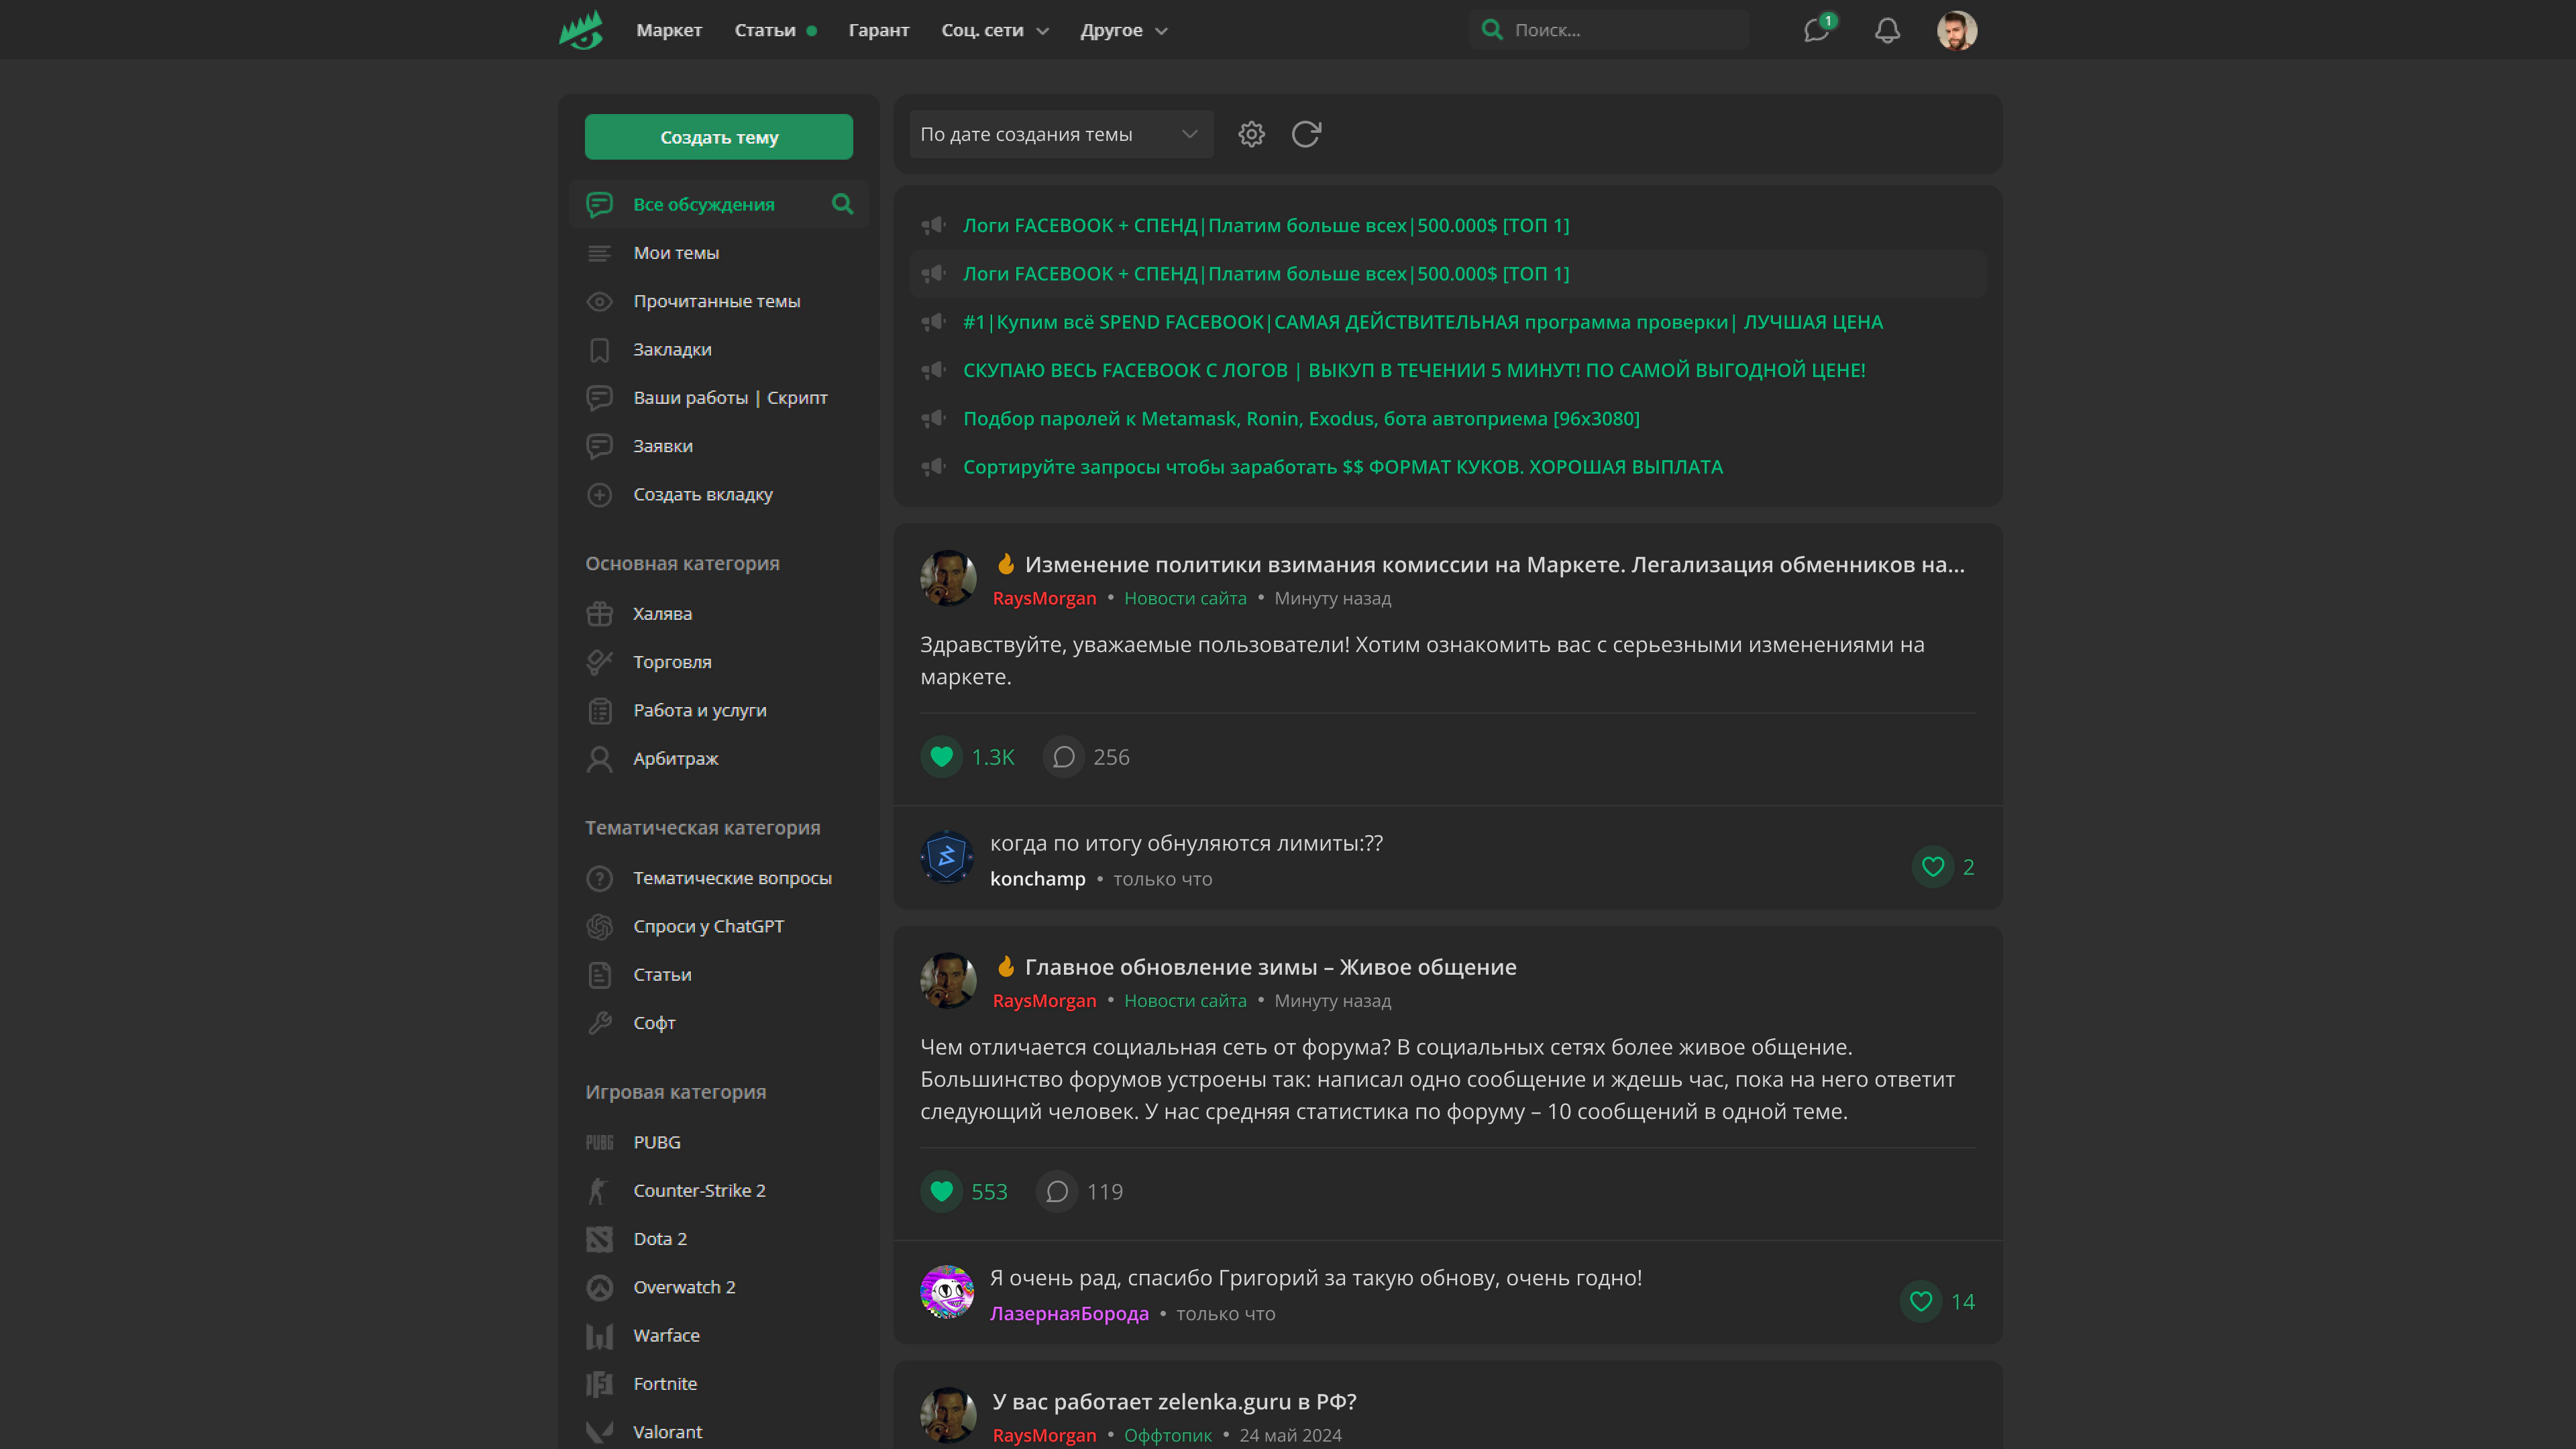The image size is (2576, 1449).
Task: Toggle like heart on 1.3K post
Action: tap(941, 757)
